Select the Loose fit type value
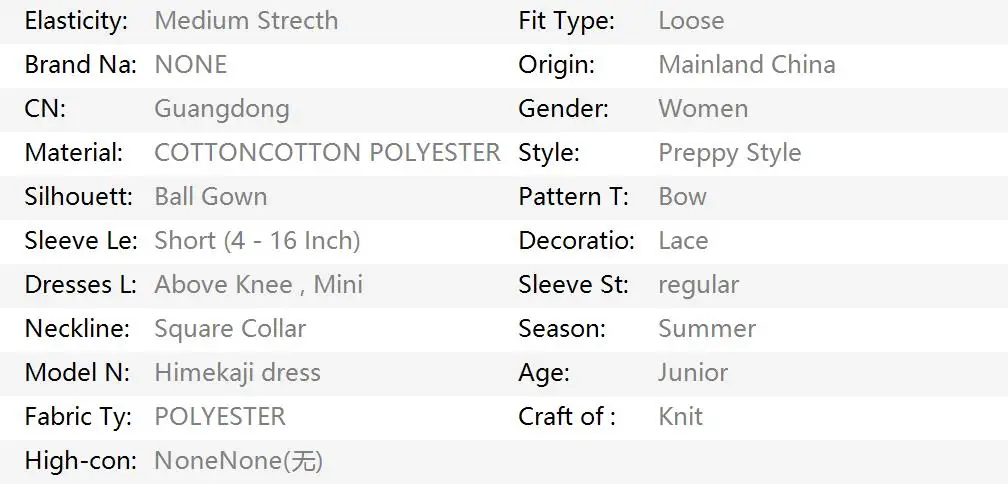 (691, 21)
